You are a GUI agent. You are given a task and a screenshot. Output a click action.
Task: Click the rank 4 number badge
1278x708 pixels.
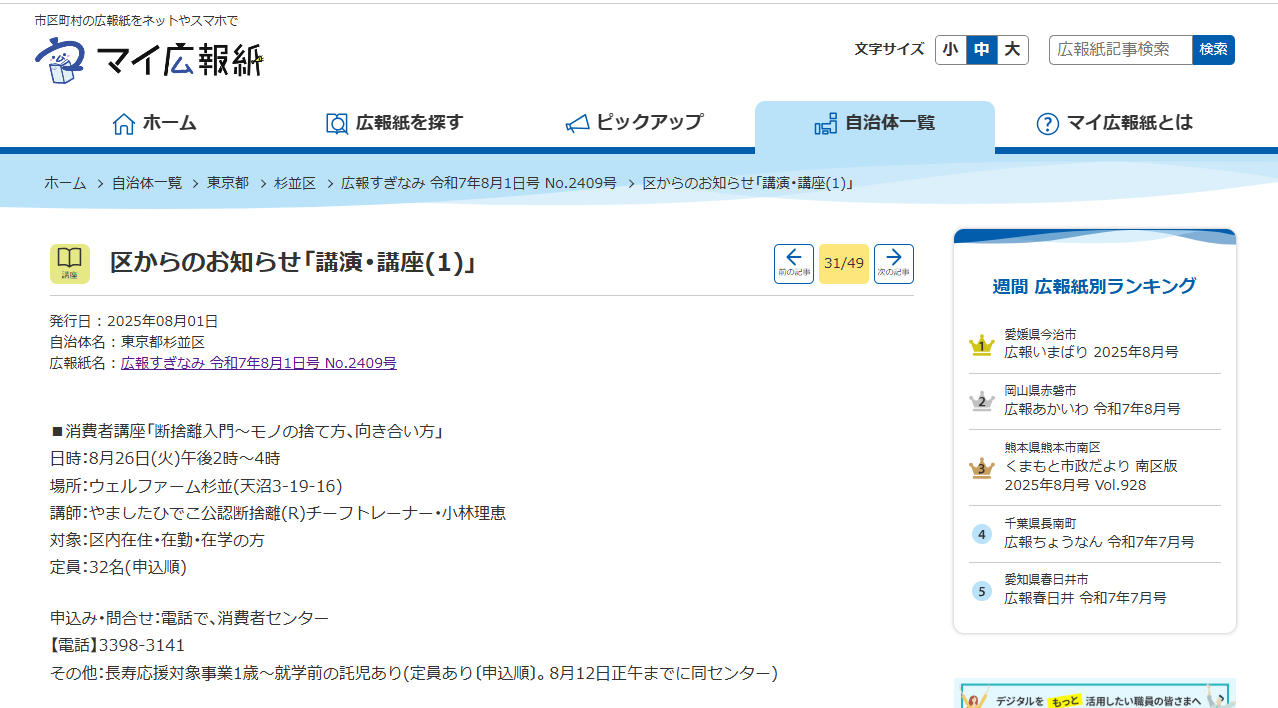[981, 534]
